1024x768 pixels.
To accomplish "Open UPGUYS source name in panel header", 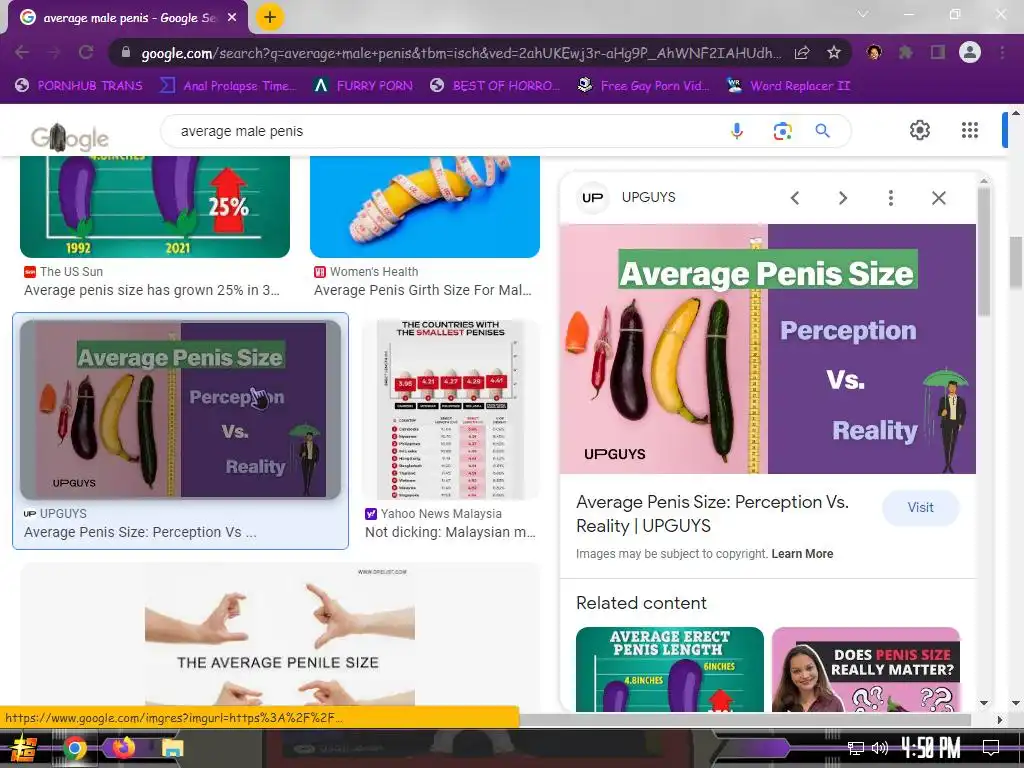I will point(648,197).
